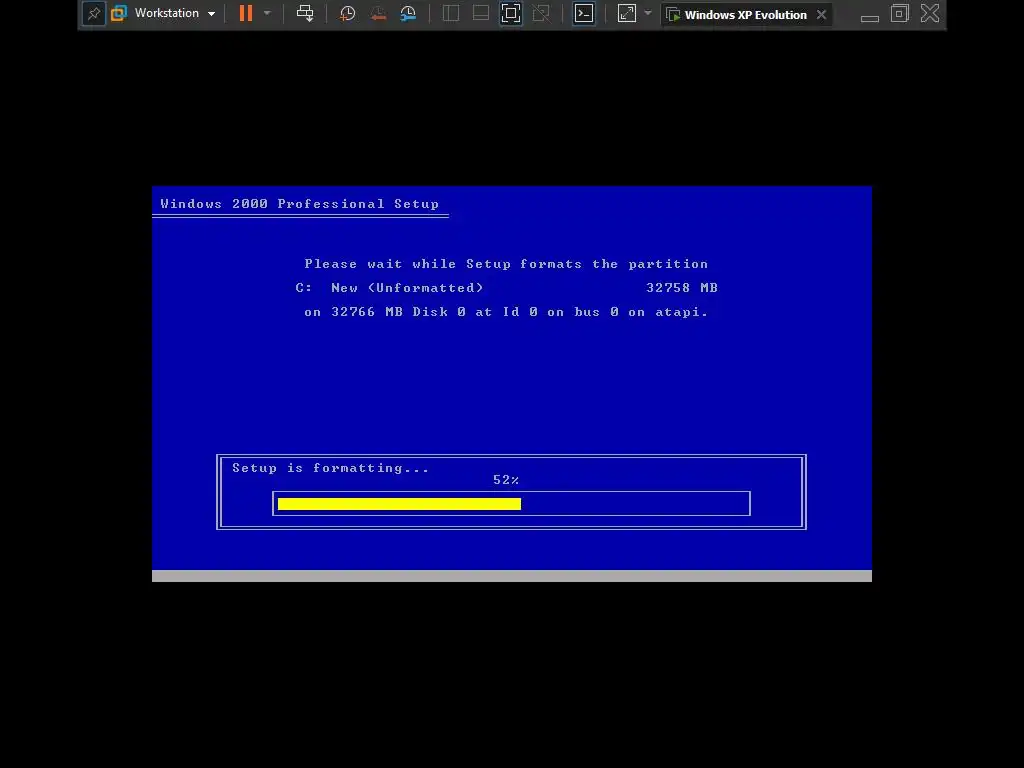1024x768 pixels.
Task: Open the power options dropdown arrow
Action: point(267,13)
